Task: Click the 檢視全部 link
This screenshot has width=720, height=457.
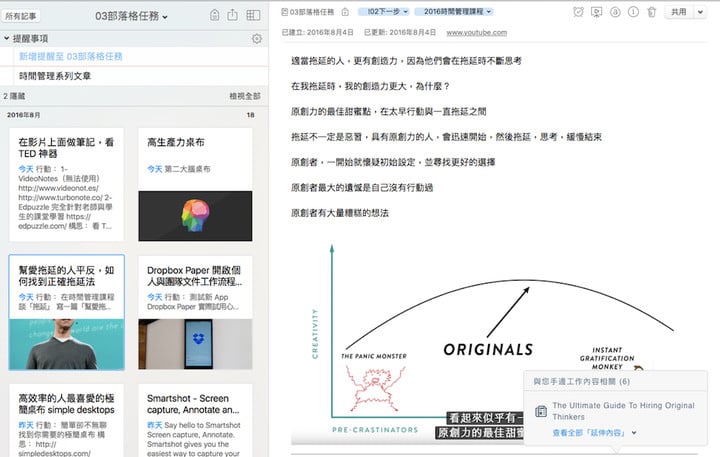Action: 245,96
